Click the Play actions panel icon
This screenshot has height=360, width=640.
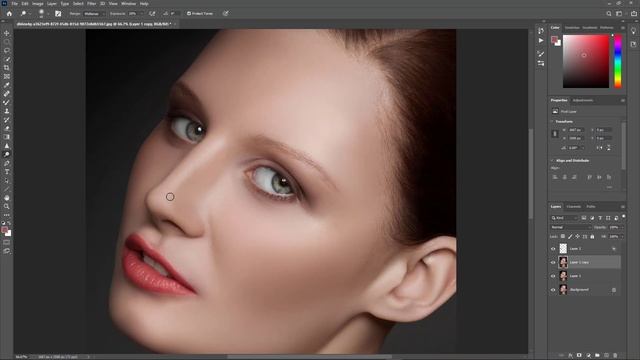coord(541,40)
